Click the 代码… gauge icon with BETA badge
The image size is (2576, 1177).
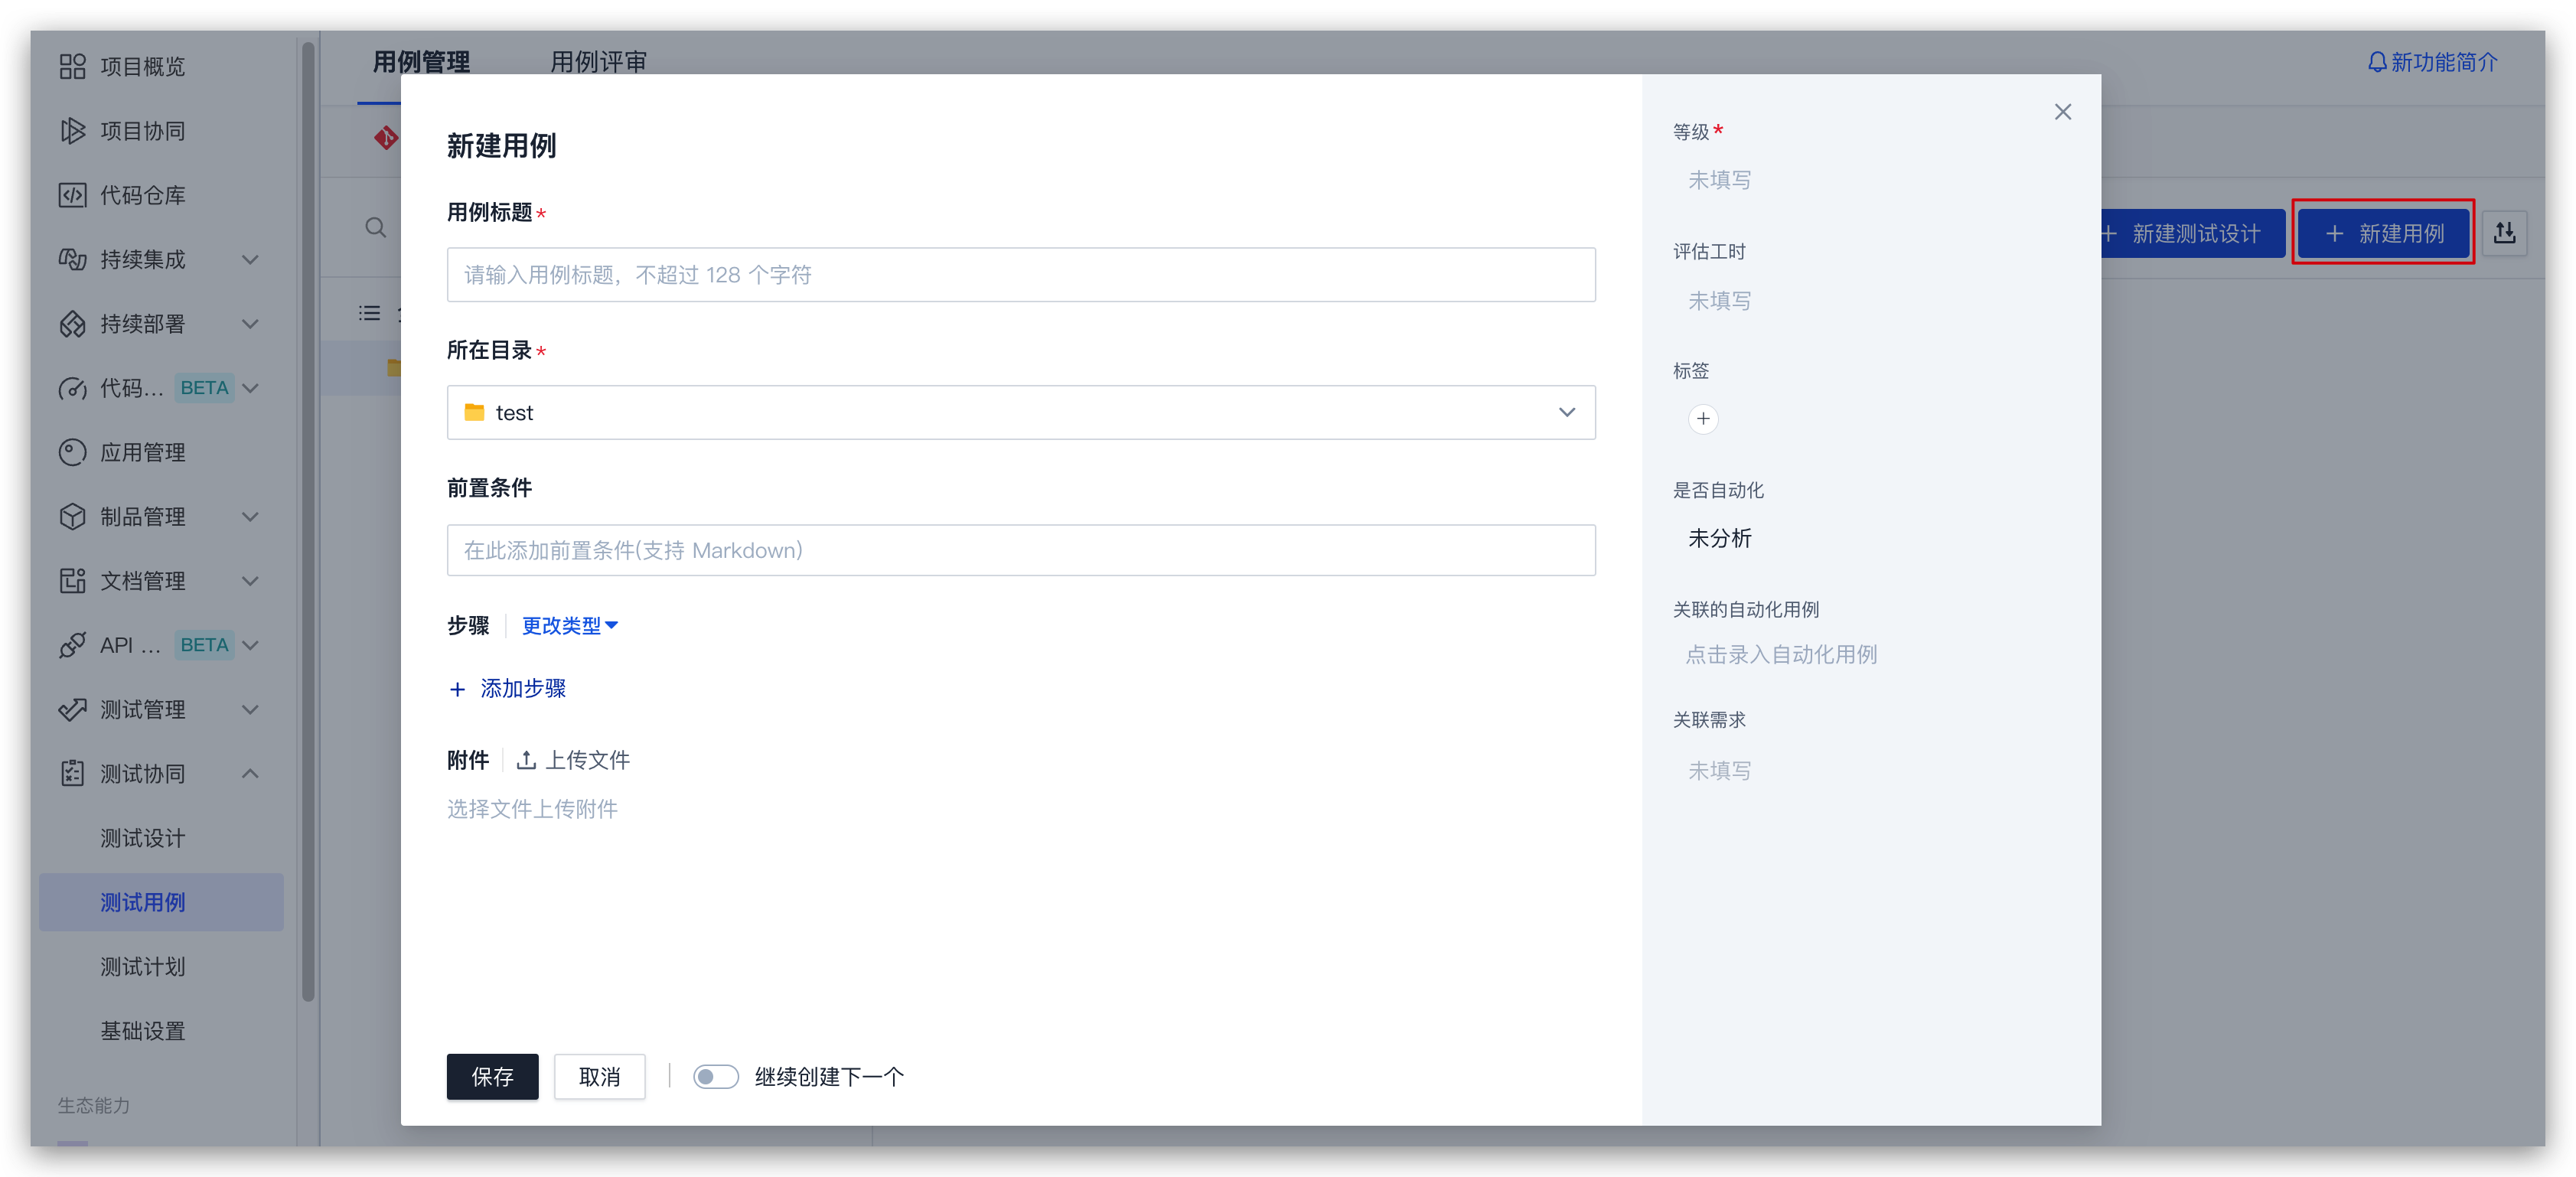click(72, 388)
